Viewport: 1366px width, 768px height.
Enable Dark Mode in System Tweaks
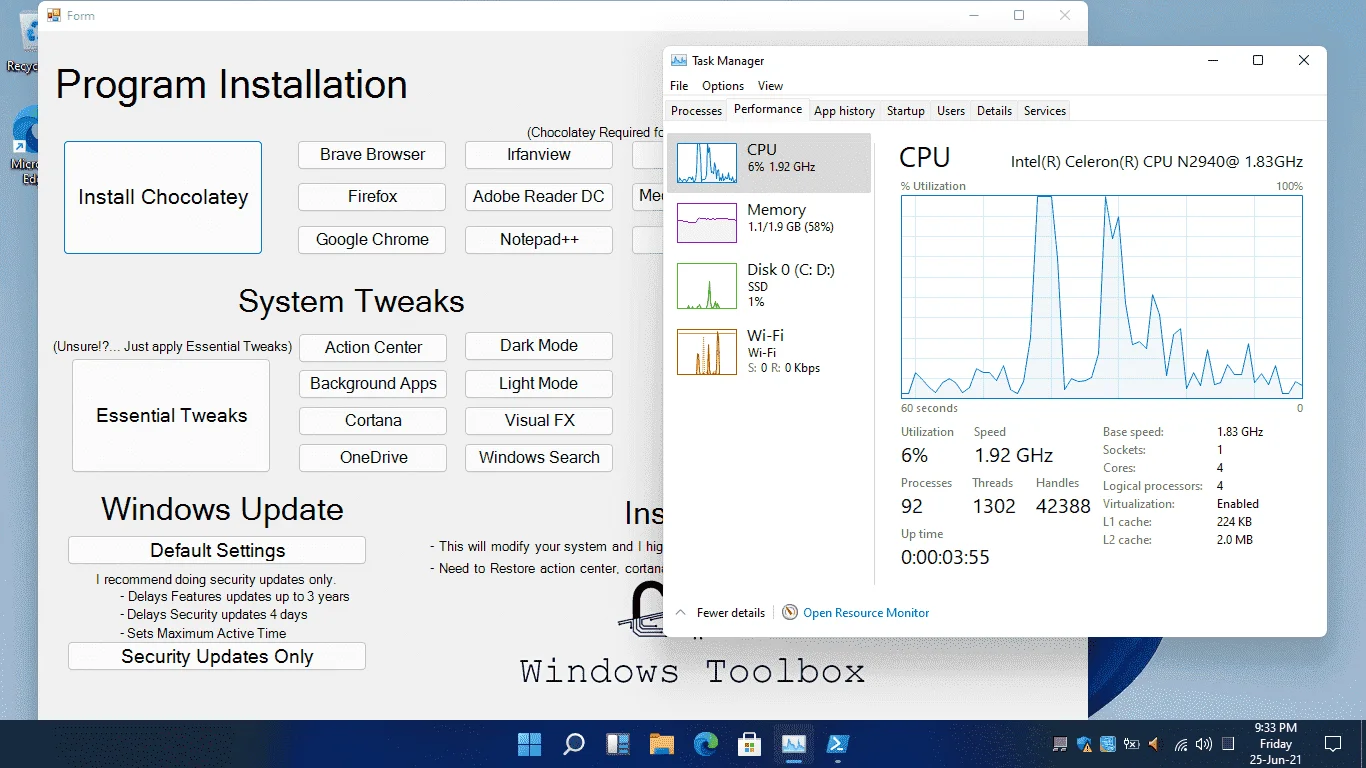(539, 346)
